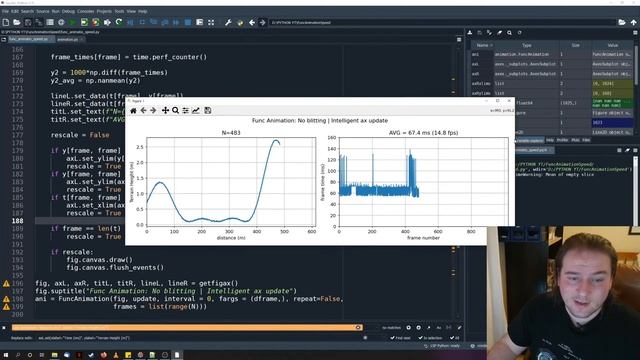This screenshot has width=640, height=360.
Task: Save the figure with floppy icon
Action: (x=208, y=111)
